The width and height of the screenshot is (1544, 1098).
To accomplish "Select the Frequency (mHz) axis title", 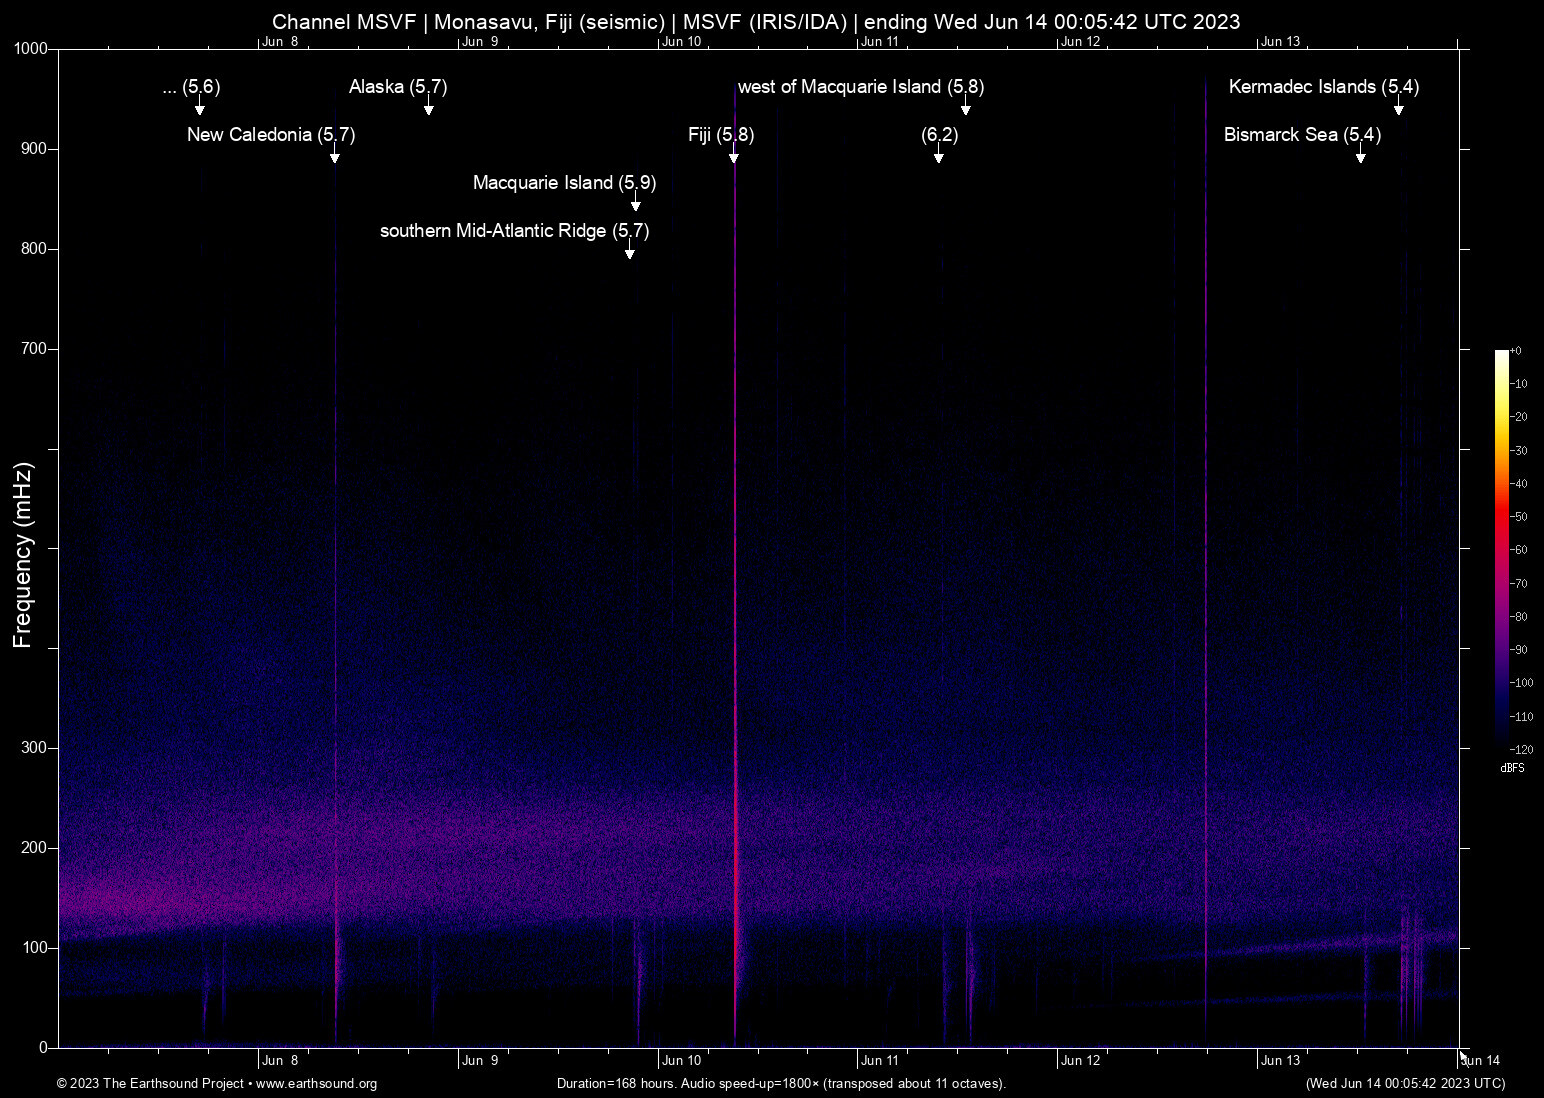I will [22, 549].
